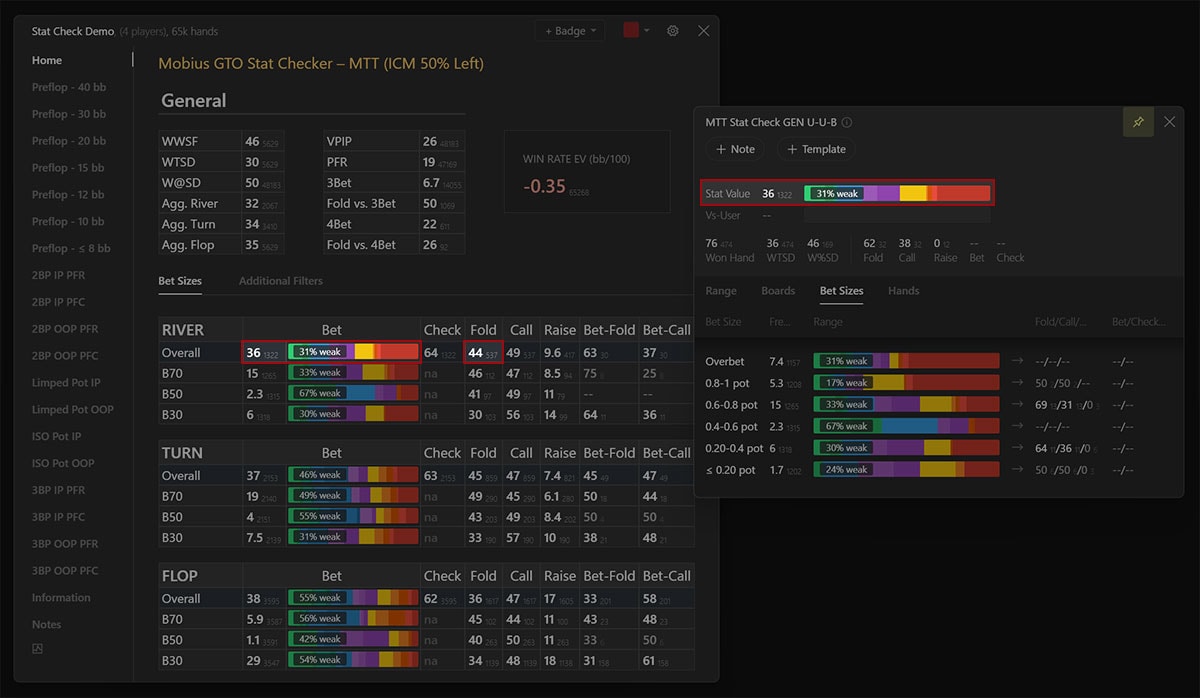This screenshot has height=698, width=1200.
Task: Open Preflop - 40 bb section
Action: coord(69,87)
